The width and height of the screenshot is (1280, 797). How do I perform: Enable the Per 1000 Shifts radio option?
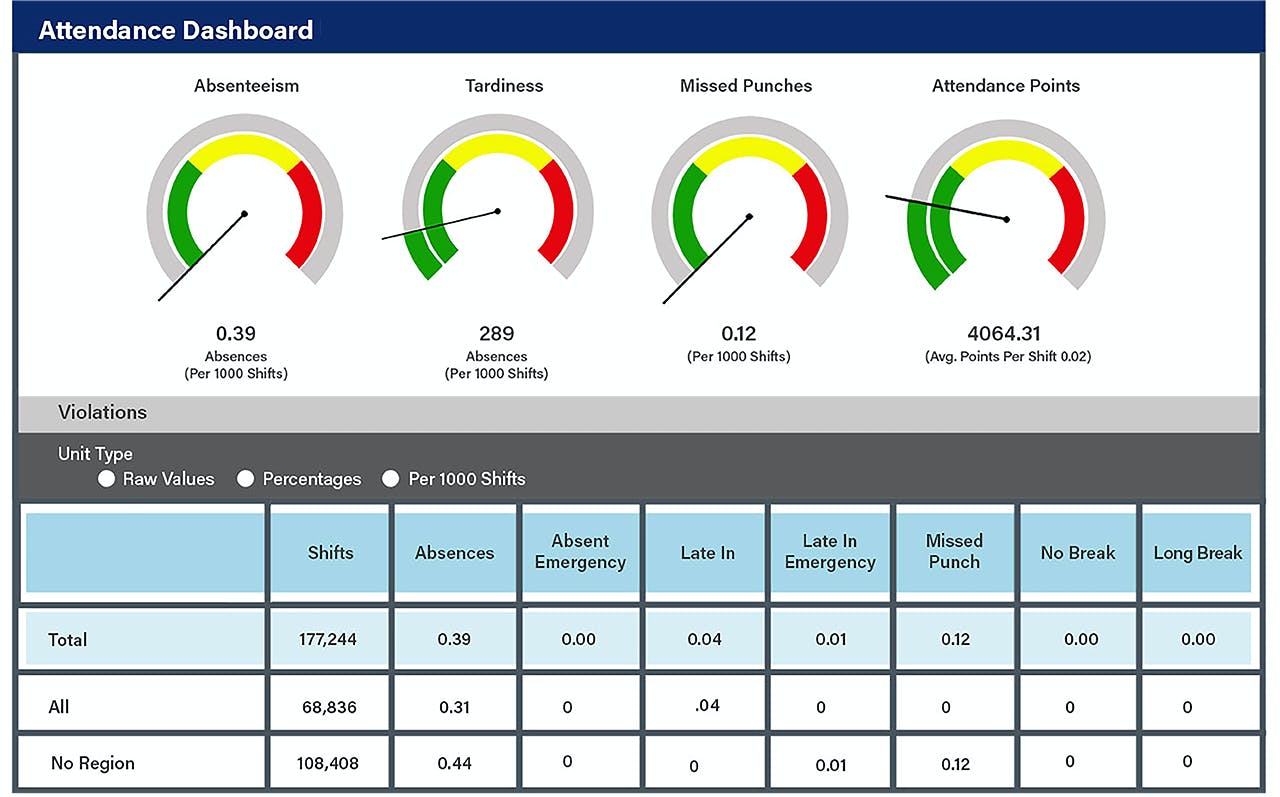tap(391, 479)
